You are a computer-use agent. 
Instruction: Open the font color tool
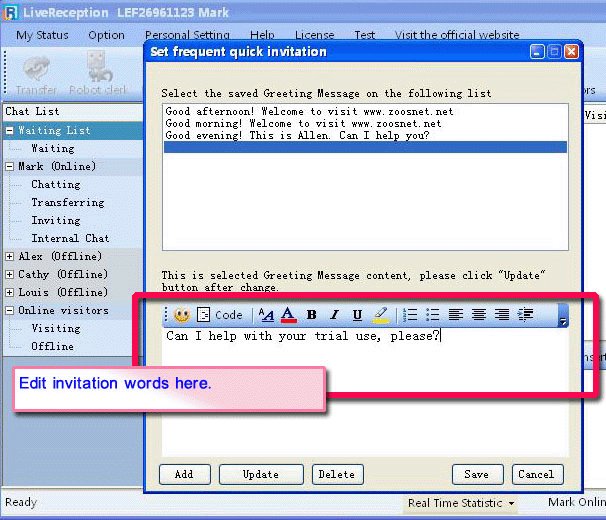click(x=288, y=315)
